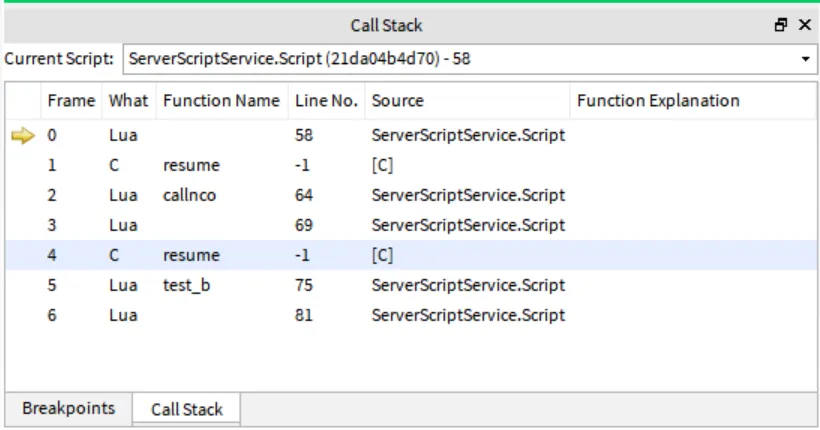Click ServerScriptService.Script source in frame 2

tap(469, 196)
